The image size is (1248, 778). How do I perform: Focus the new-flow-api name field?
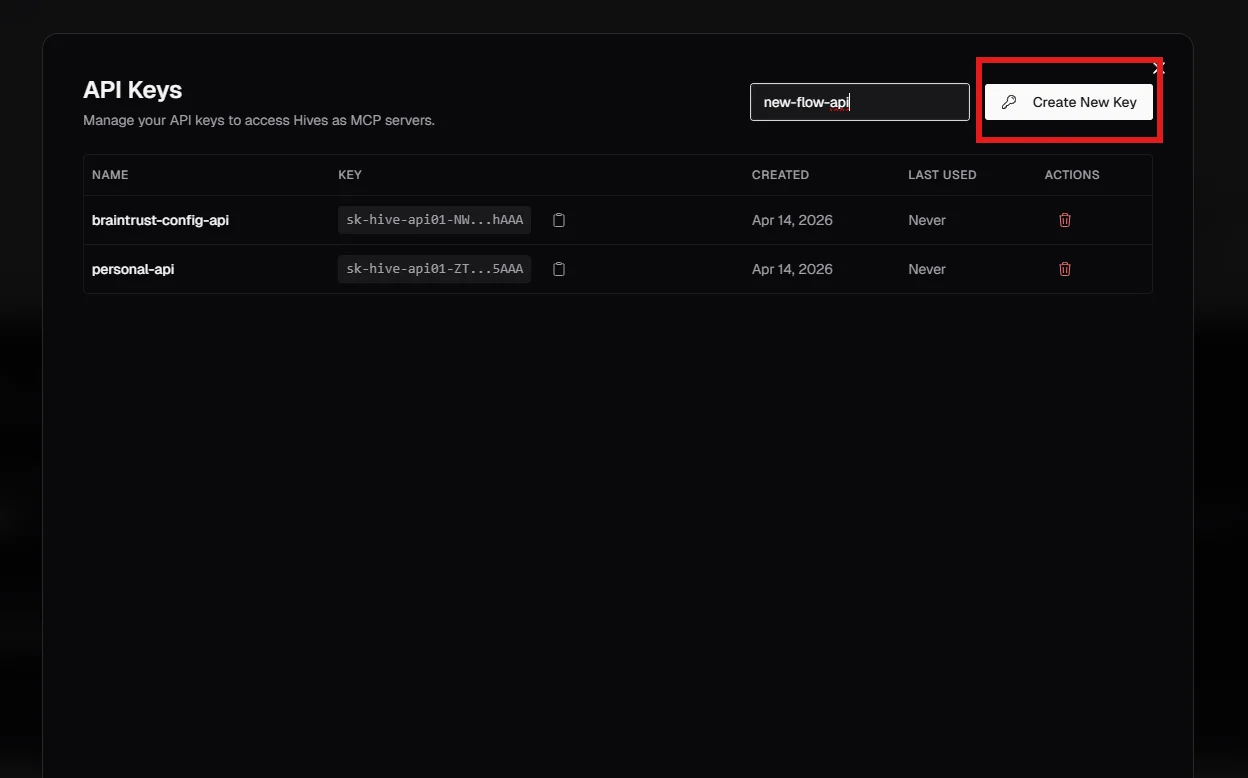click(860, 102)
